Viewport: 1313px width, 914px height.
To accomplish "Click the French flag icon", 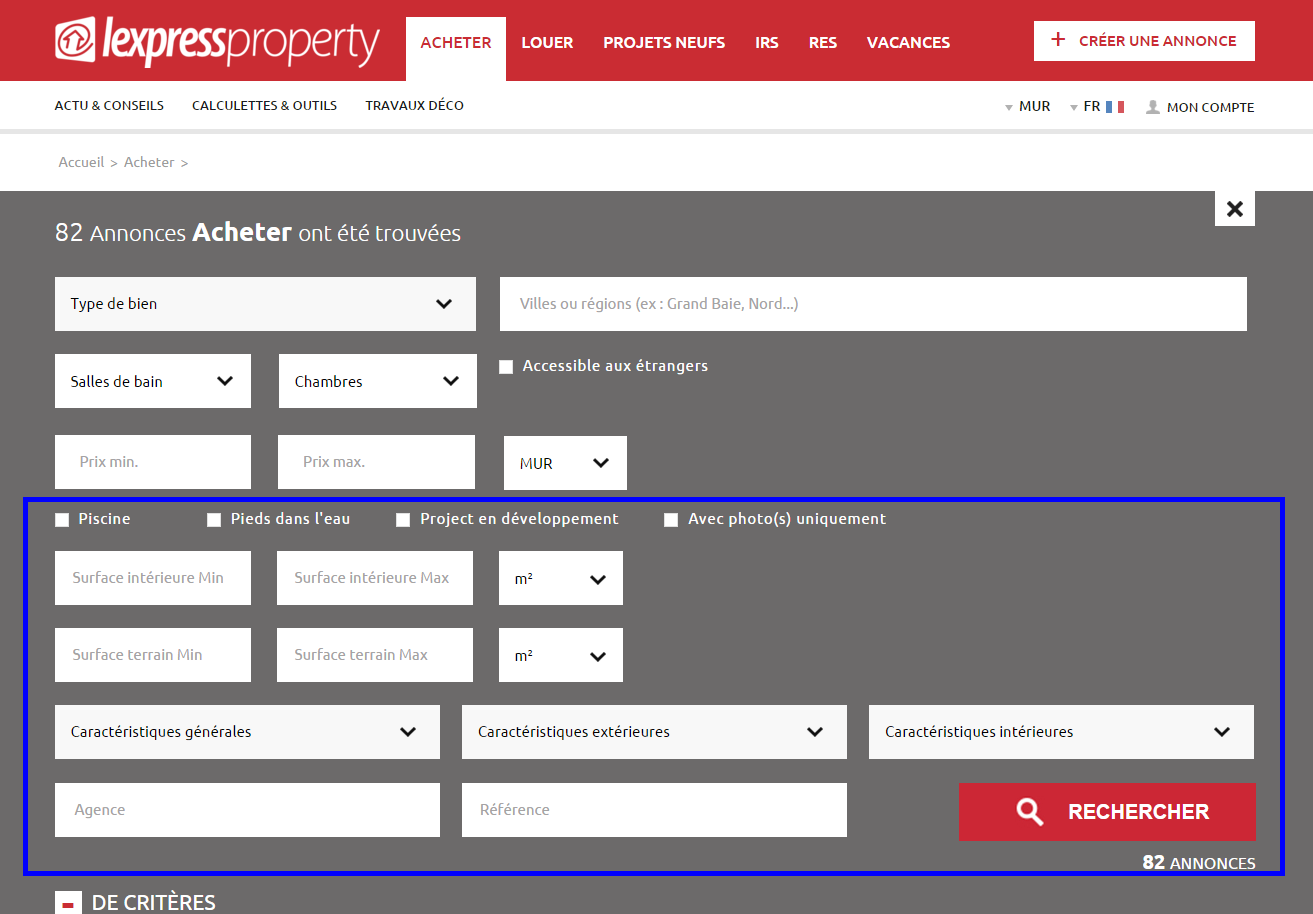I will [x=1115, y=106].
